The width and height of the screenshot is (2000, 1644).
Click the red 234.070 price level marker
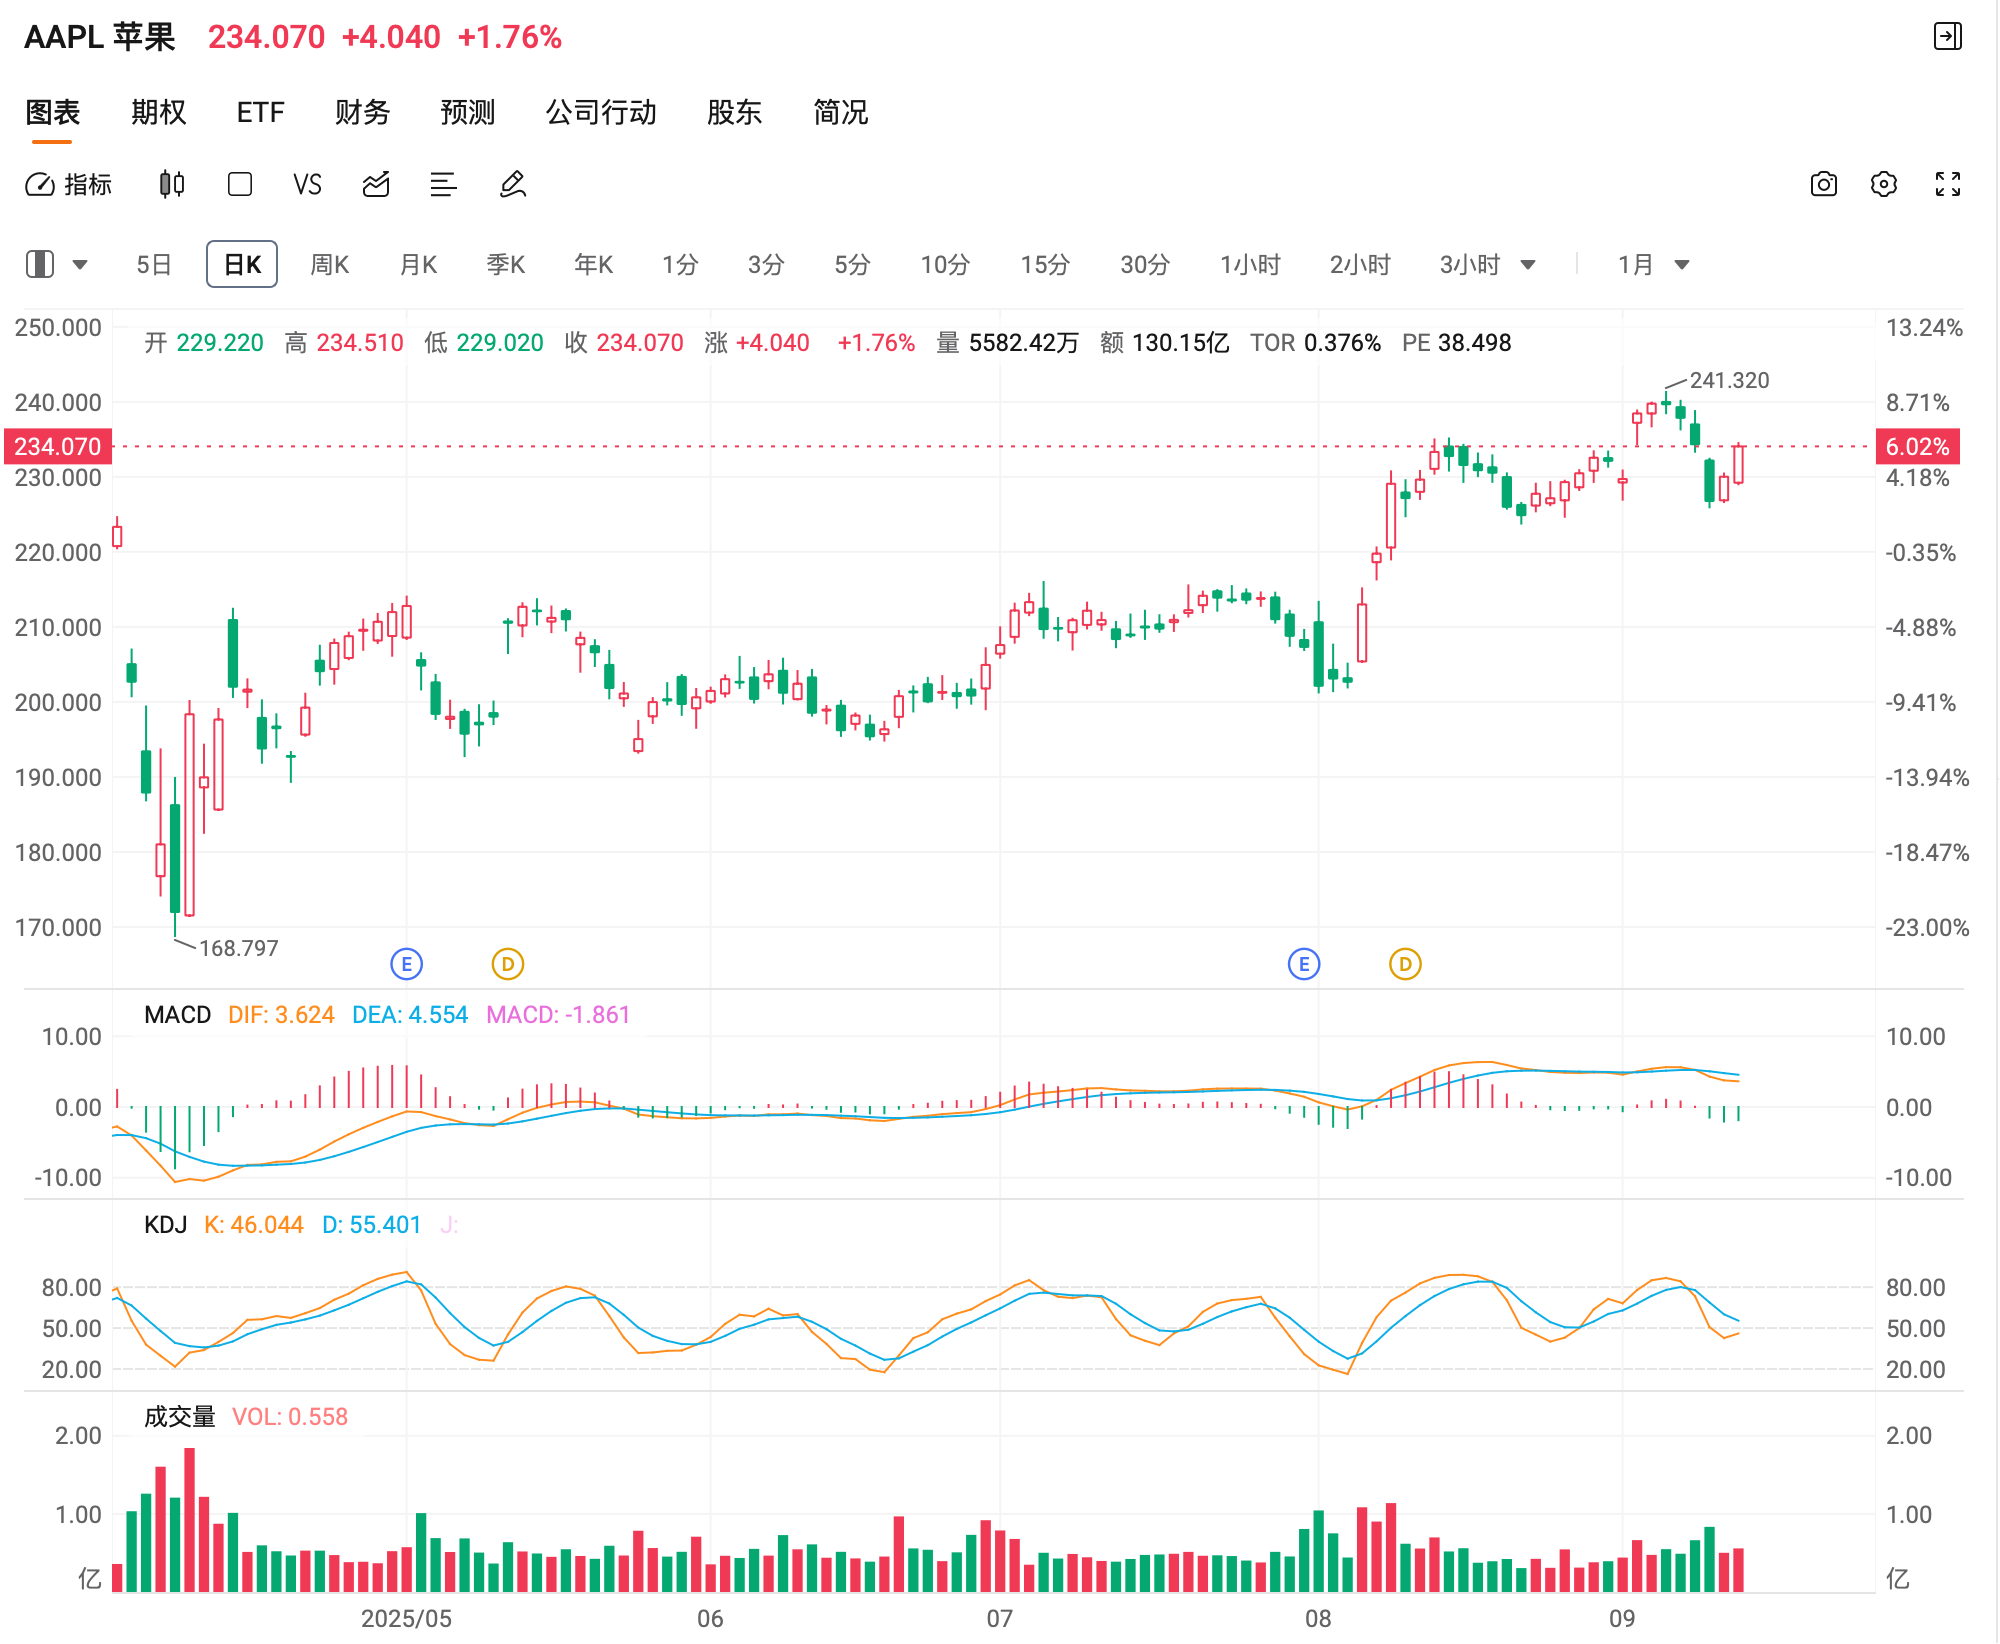[x=58, y=446]
